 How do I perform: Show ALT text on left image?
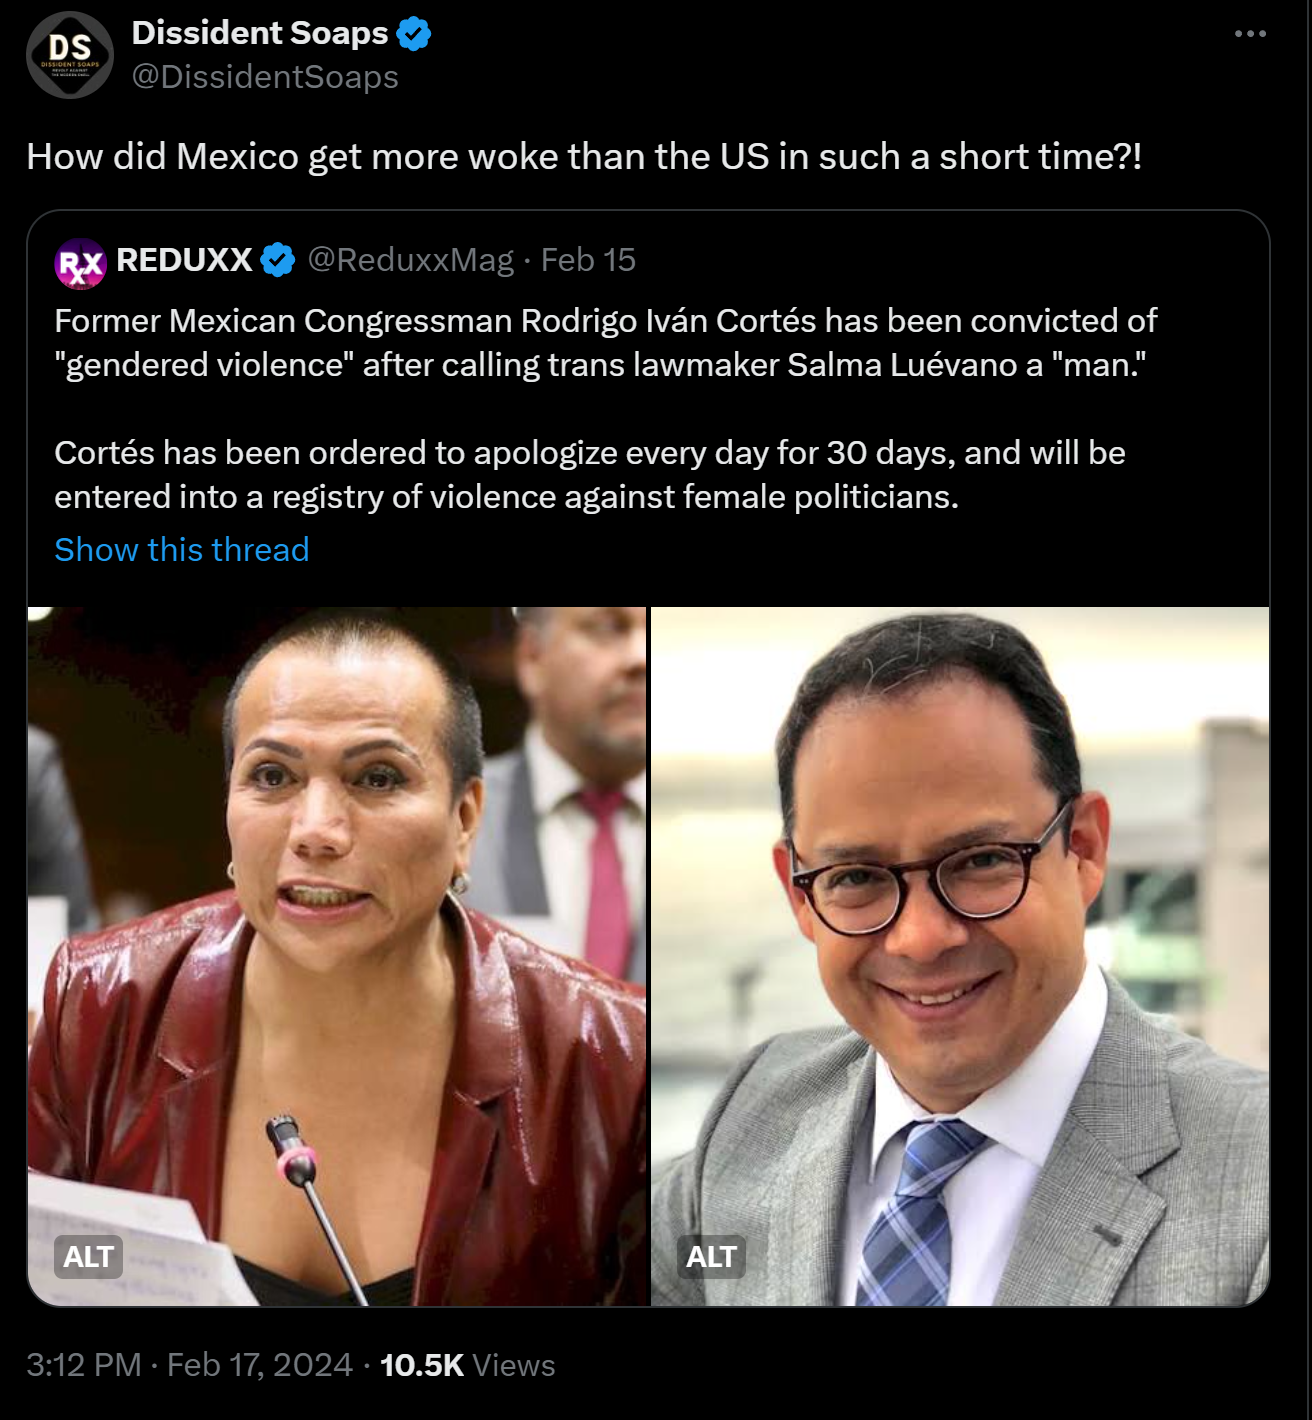point(88,1257)
